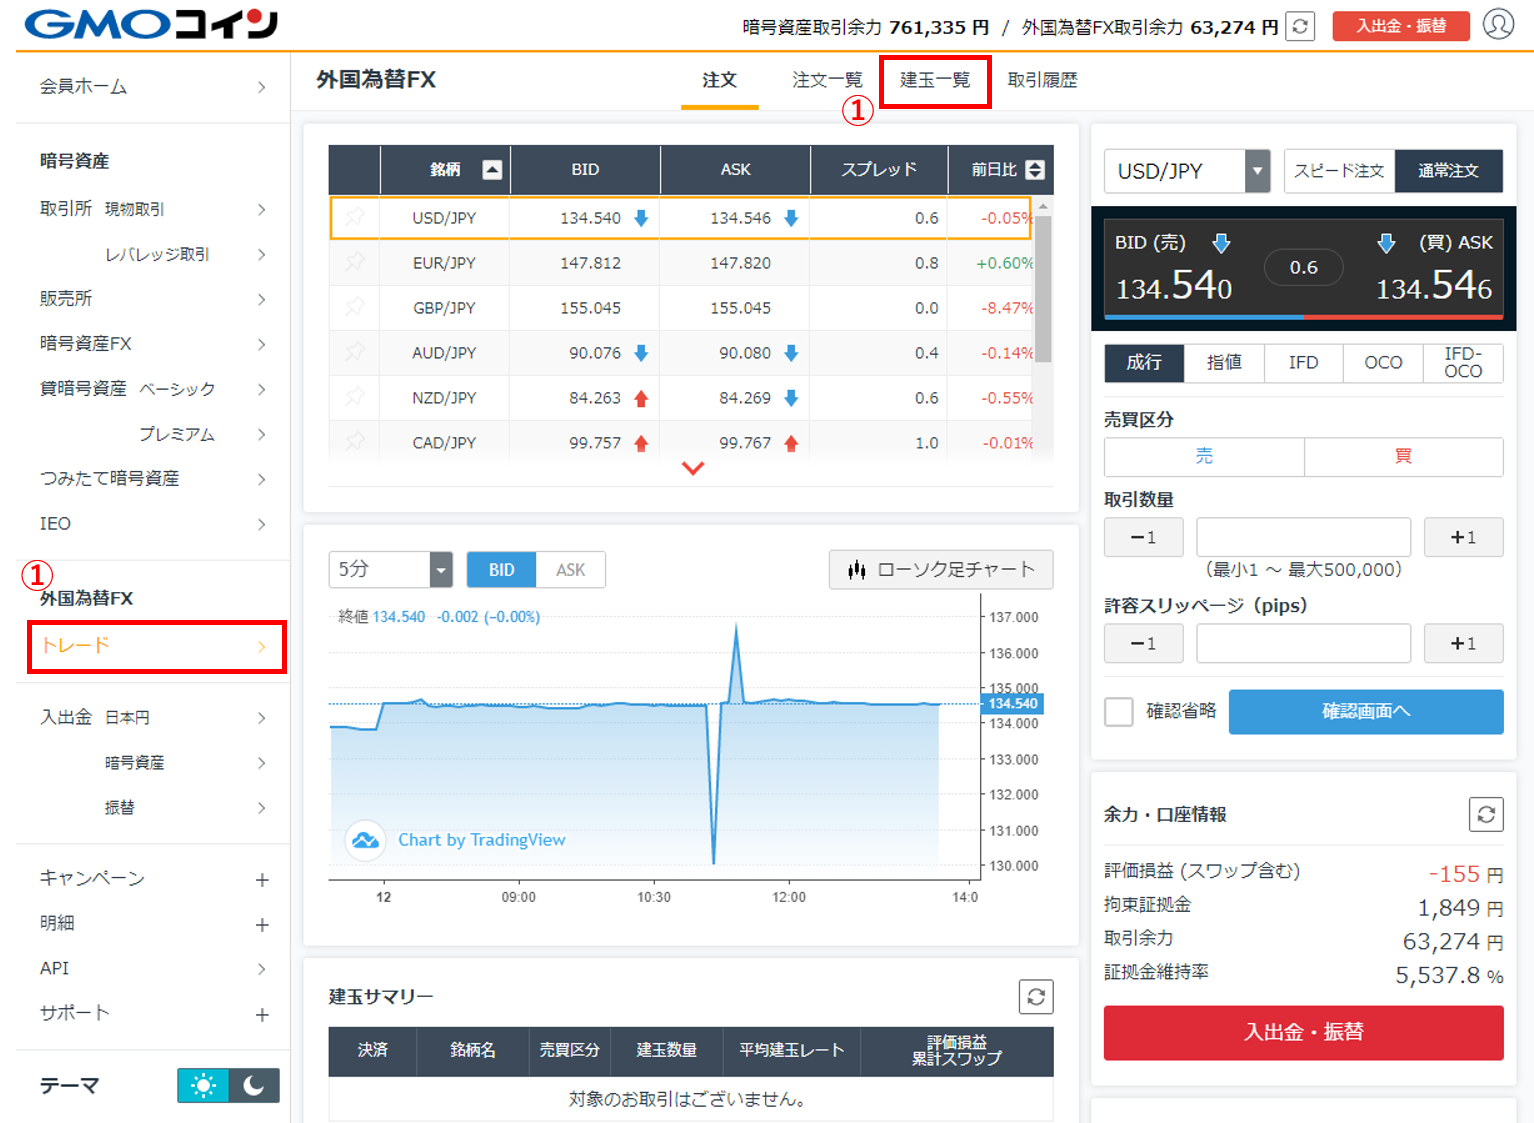The height and width of the screenshot is (1123, 1534).
Task: Open the ローソク足チャート candlestick view
Action: tap(940, 569)
